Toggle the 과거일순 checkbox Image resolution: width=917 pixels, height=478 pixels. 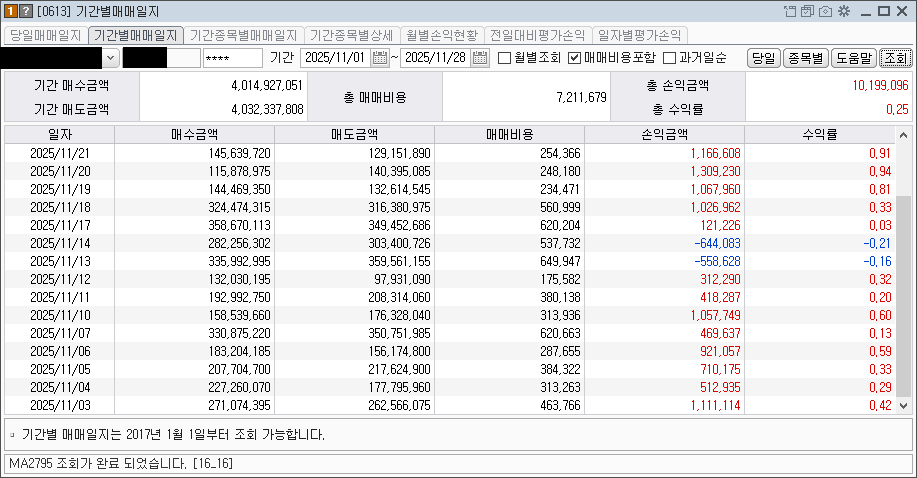pos(670,58)
